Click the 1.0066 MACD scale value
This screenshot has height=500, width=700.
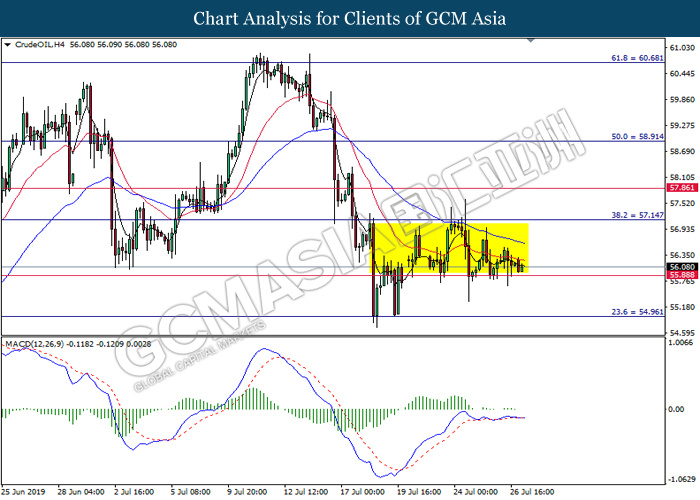(x=682, y=343)
